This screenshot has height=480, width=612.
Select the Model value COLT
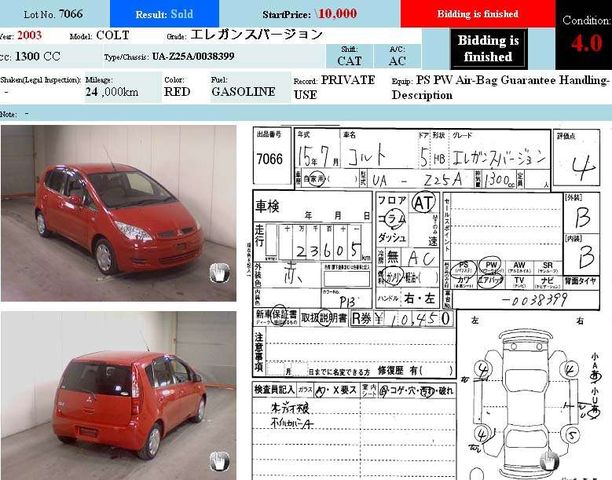[x=113, y=35]
